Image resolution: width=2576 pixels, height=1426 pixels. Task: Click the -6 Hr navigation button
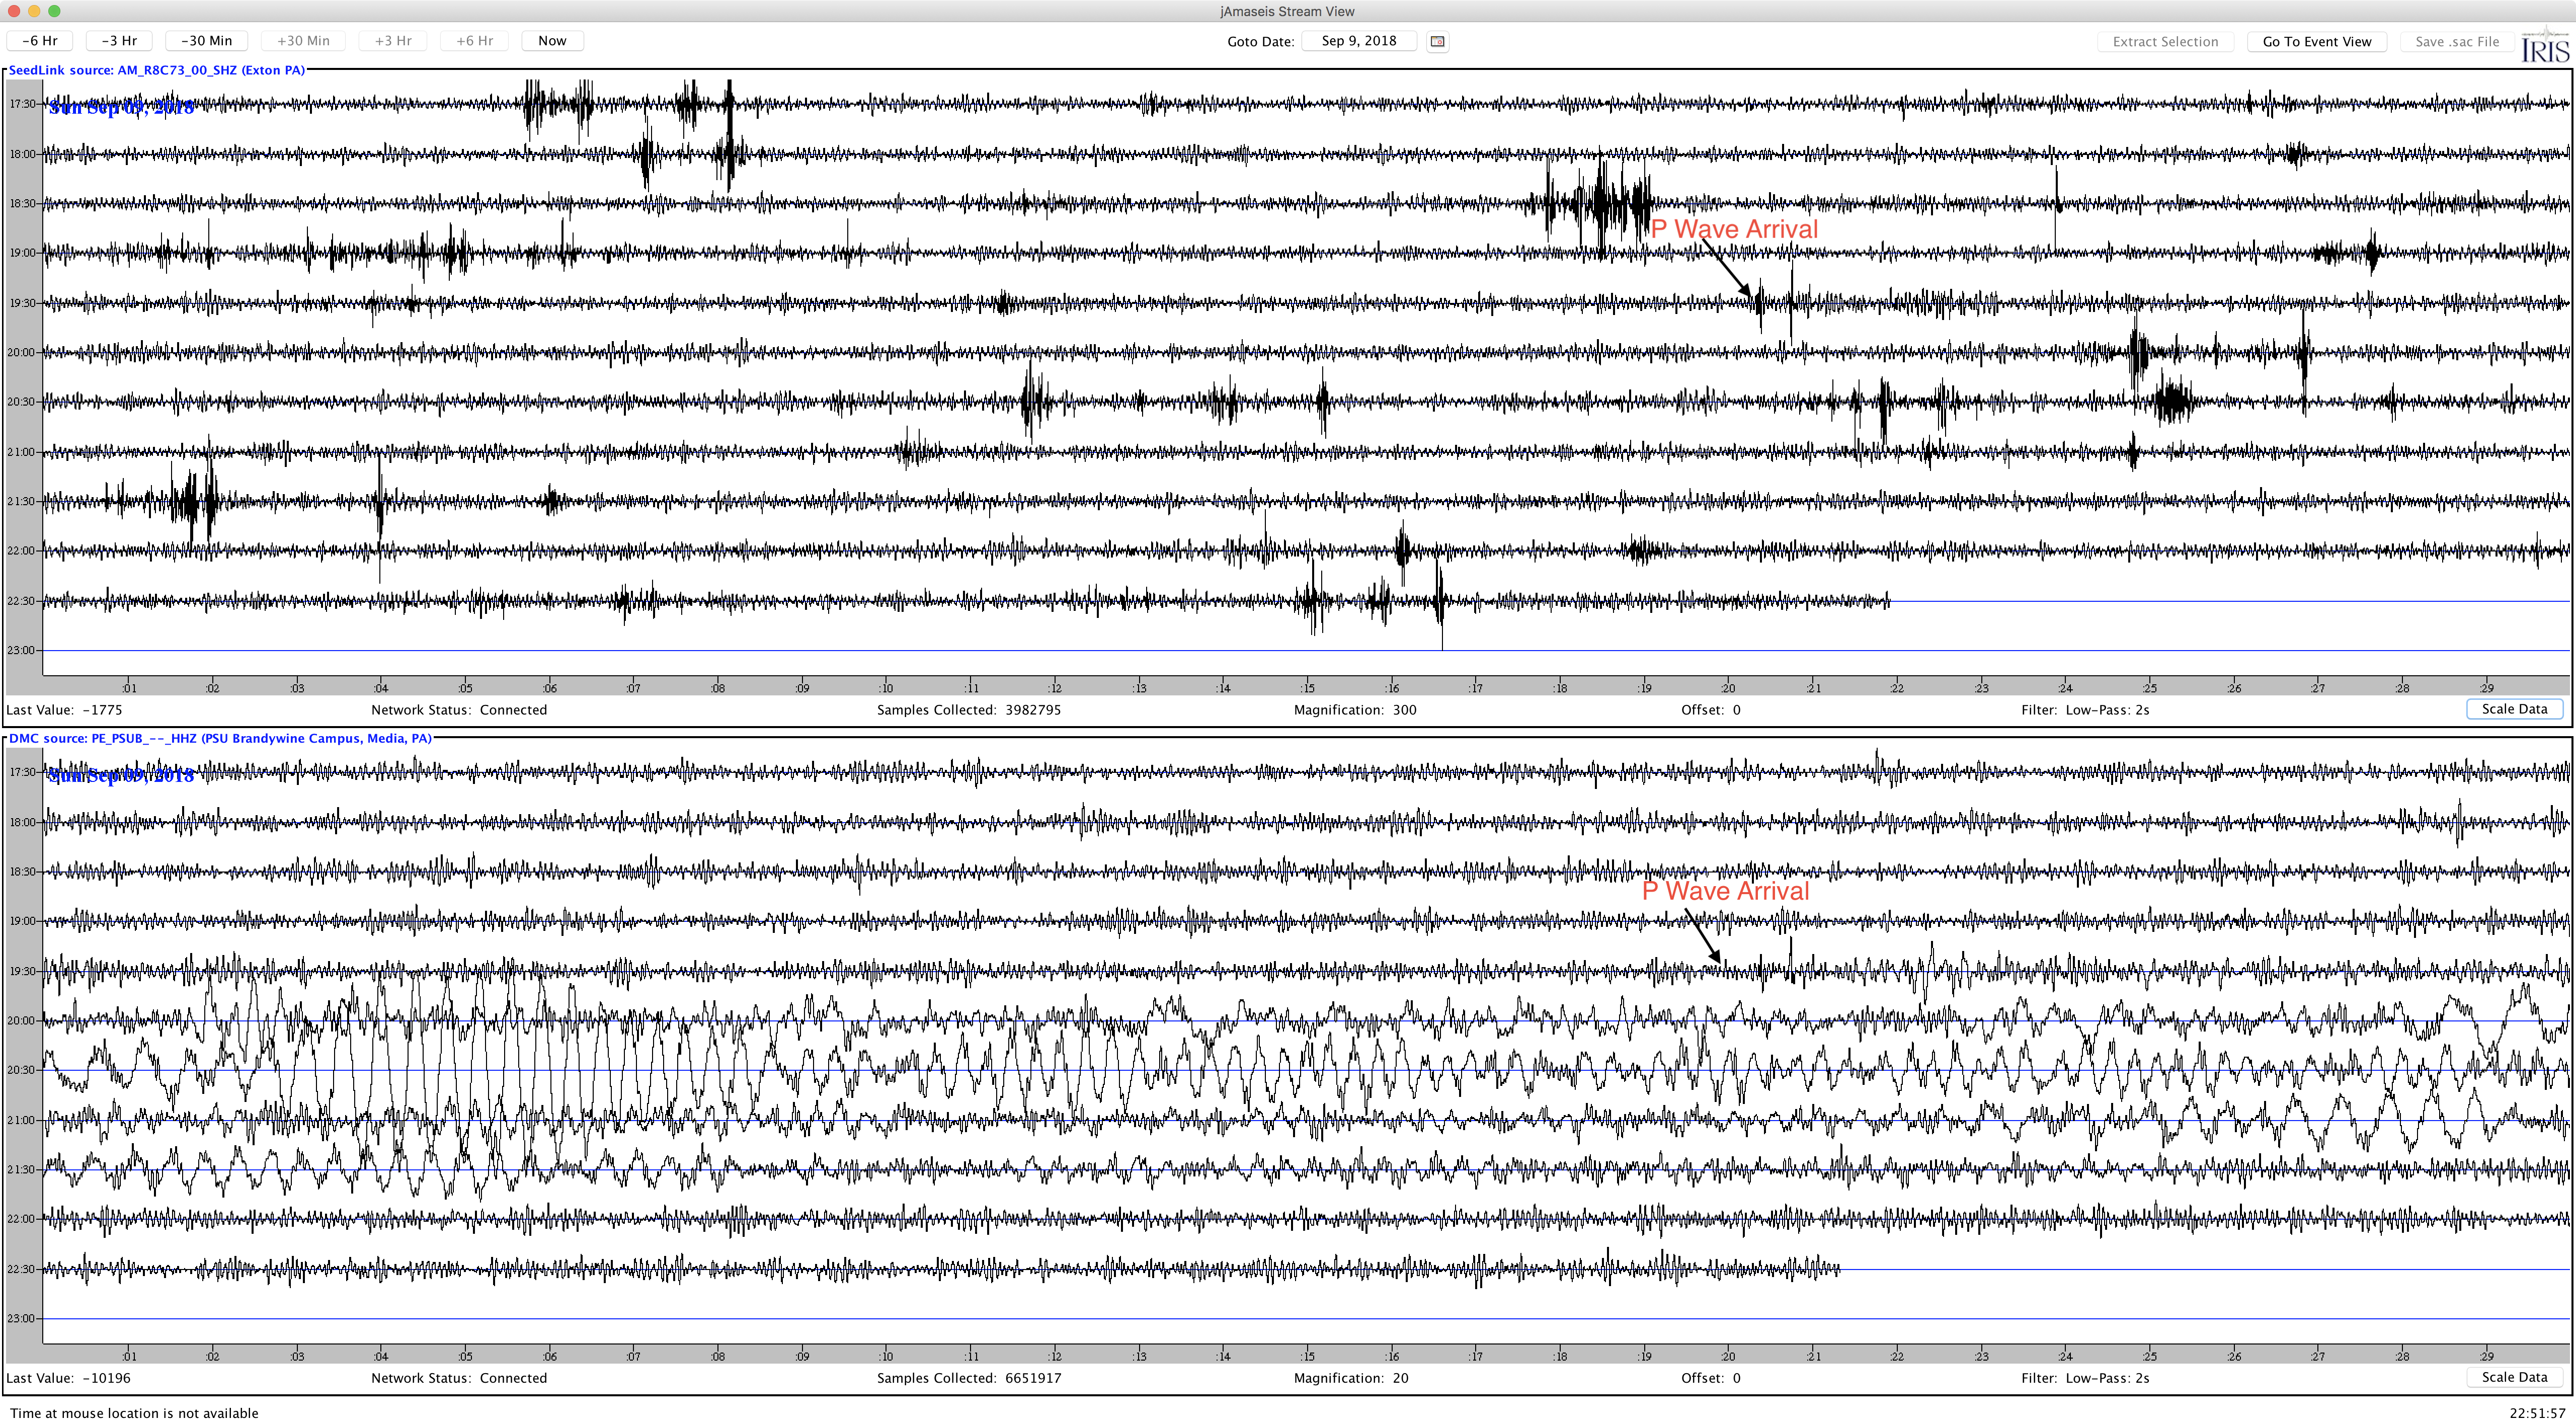click(x=39, y=41)
